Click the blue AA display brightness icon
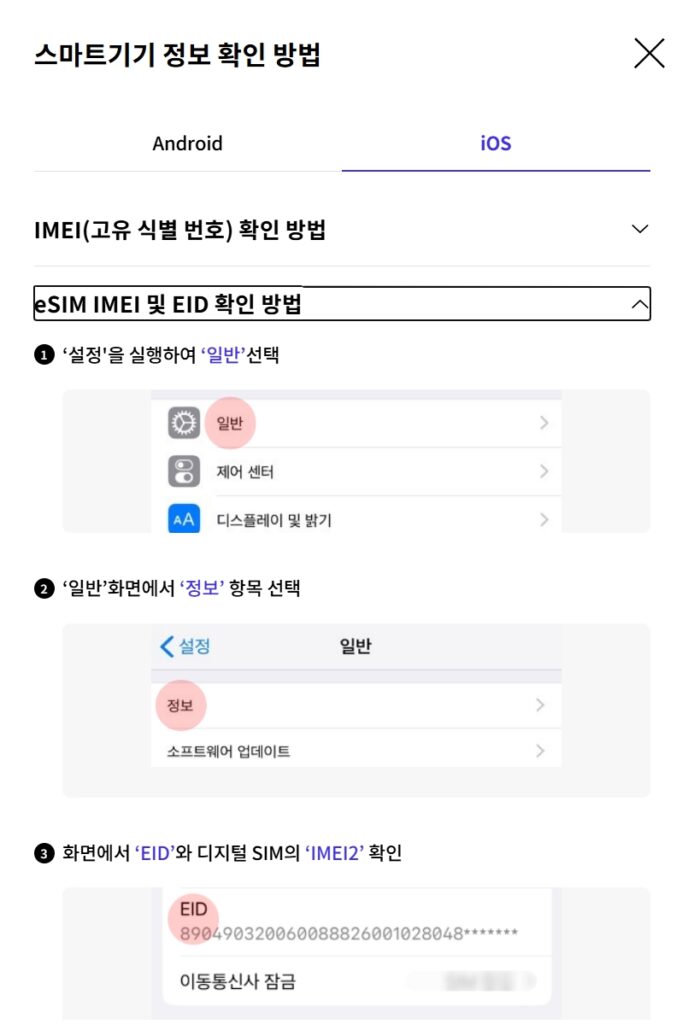 coord(184,519)
